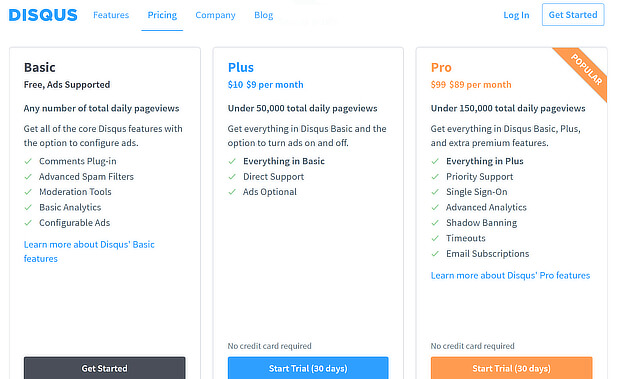
Task: Click the checkmark next to Basic Analytics
Action: click(x=28, y=207)
